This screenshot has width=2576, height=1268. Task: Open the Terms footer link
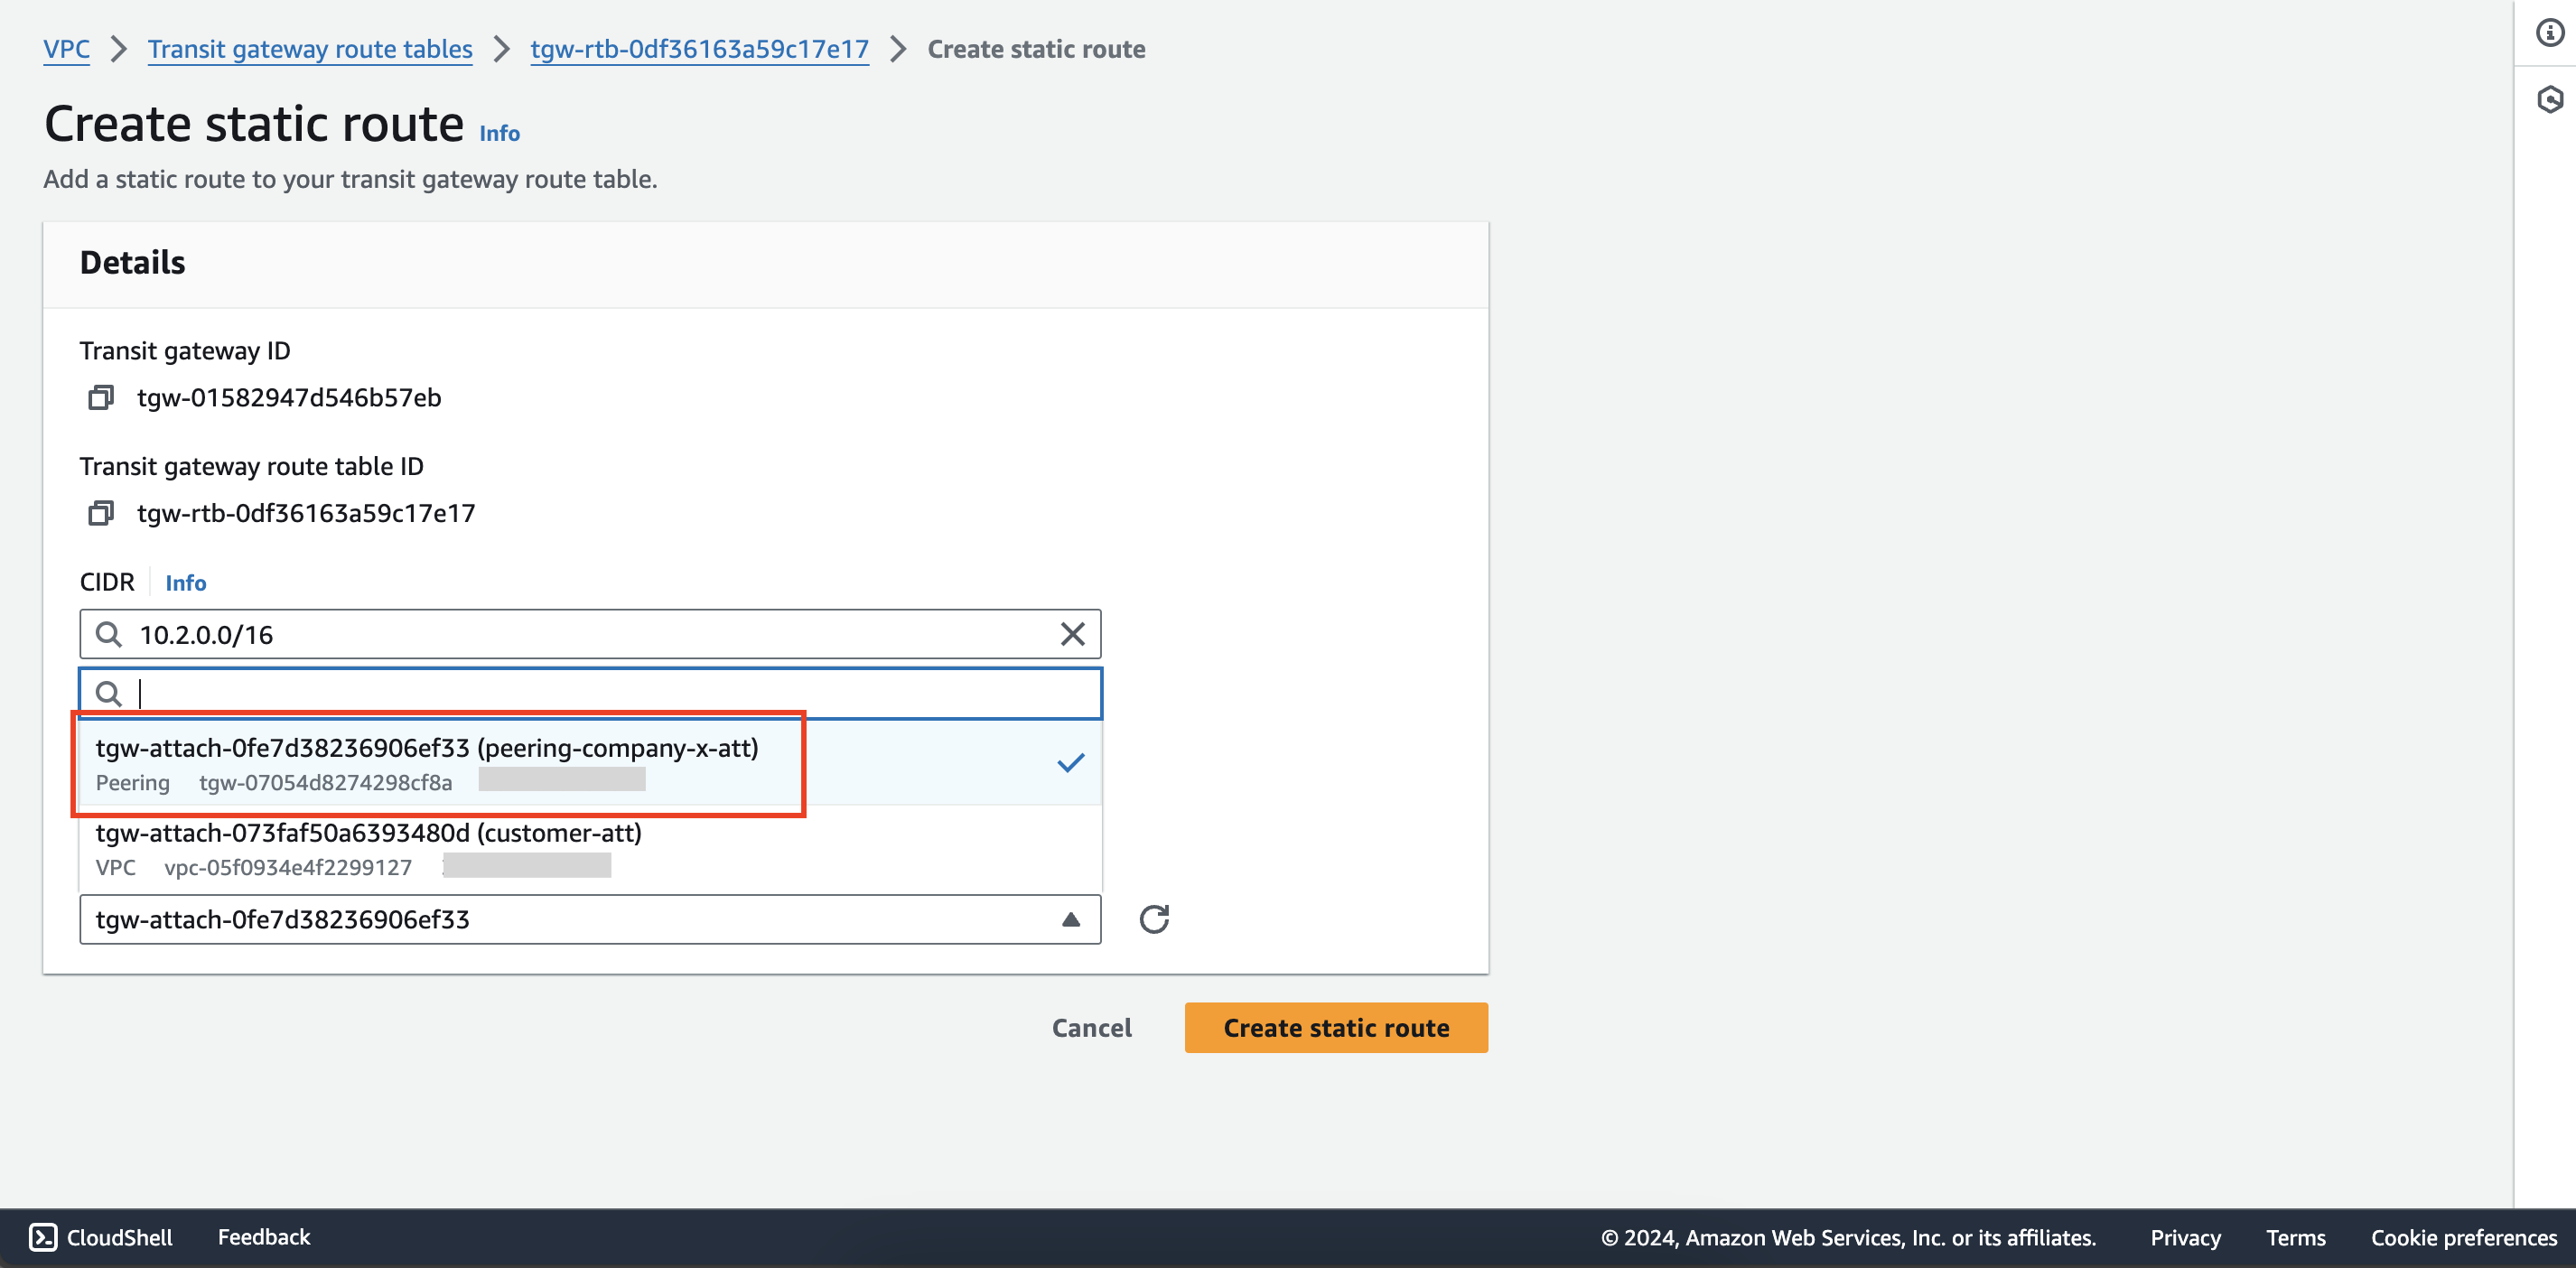coord(2295,1237)
